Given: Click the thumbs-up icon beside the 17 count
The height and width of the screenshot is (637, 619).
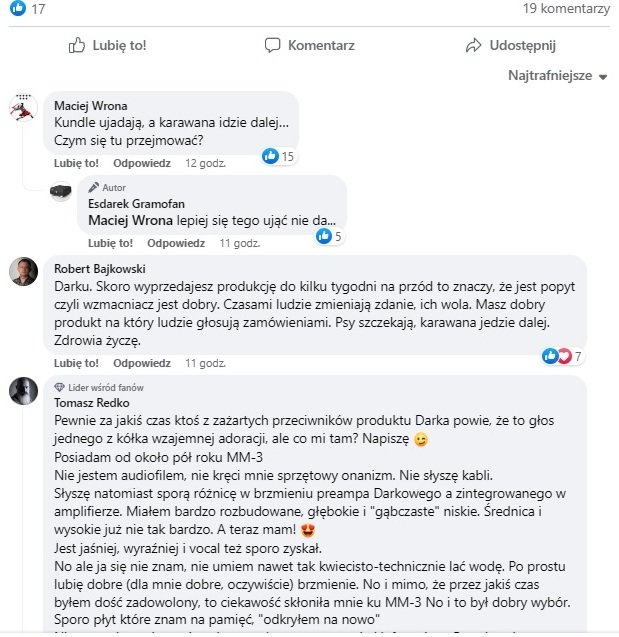Looking at the screenshot, I should 14,9.
